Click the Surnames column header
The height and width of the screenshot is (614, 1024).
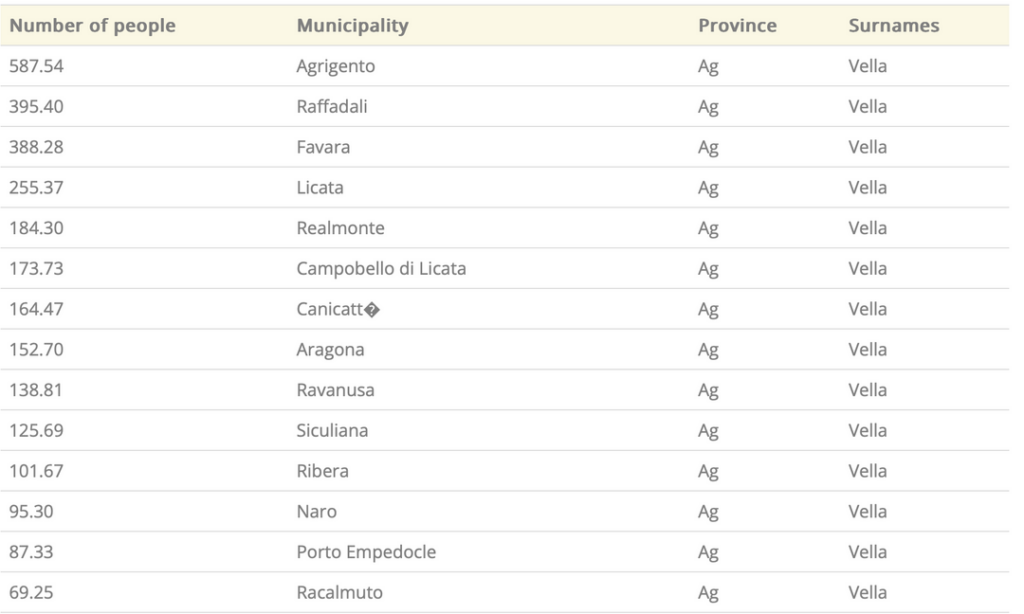tap(893, 25)
